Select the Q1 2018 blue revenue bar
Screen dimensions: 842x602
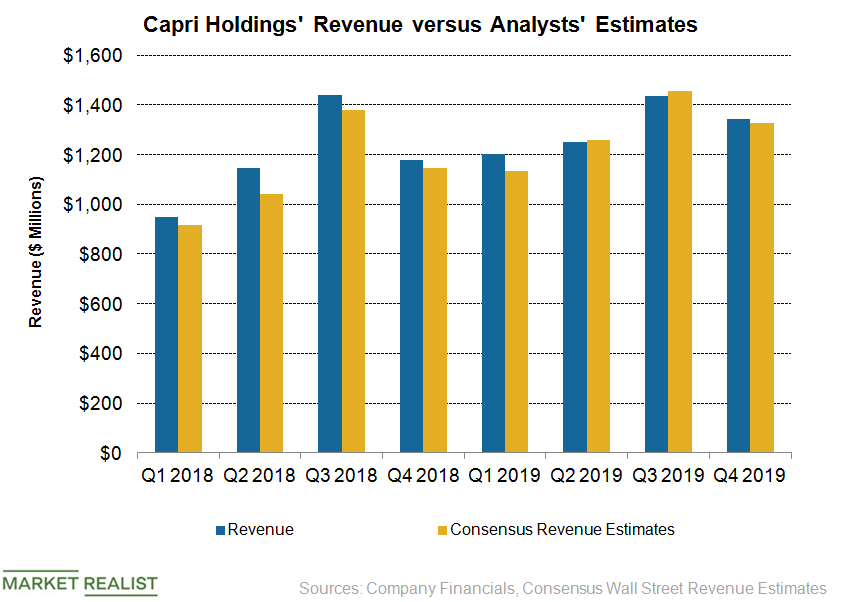[x=166, y=335]
